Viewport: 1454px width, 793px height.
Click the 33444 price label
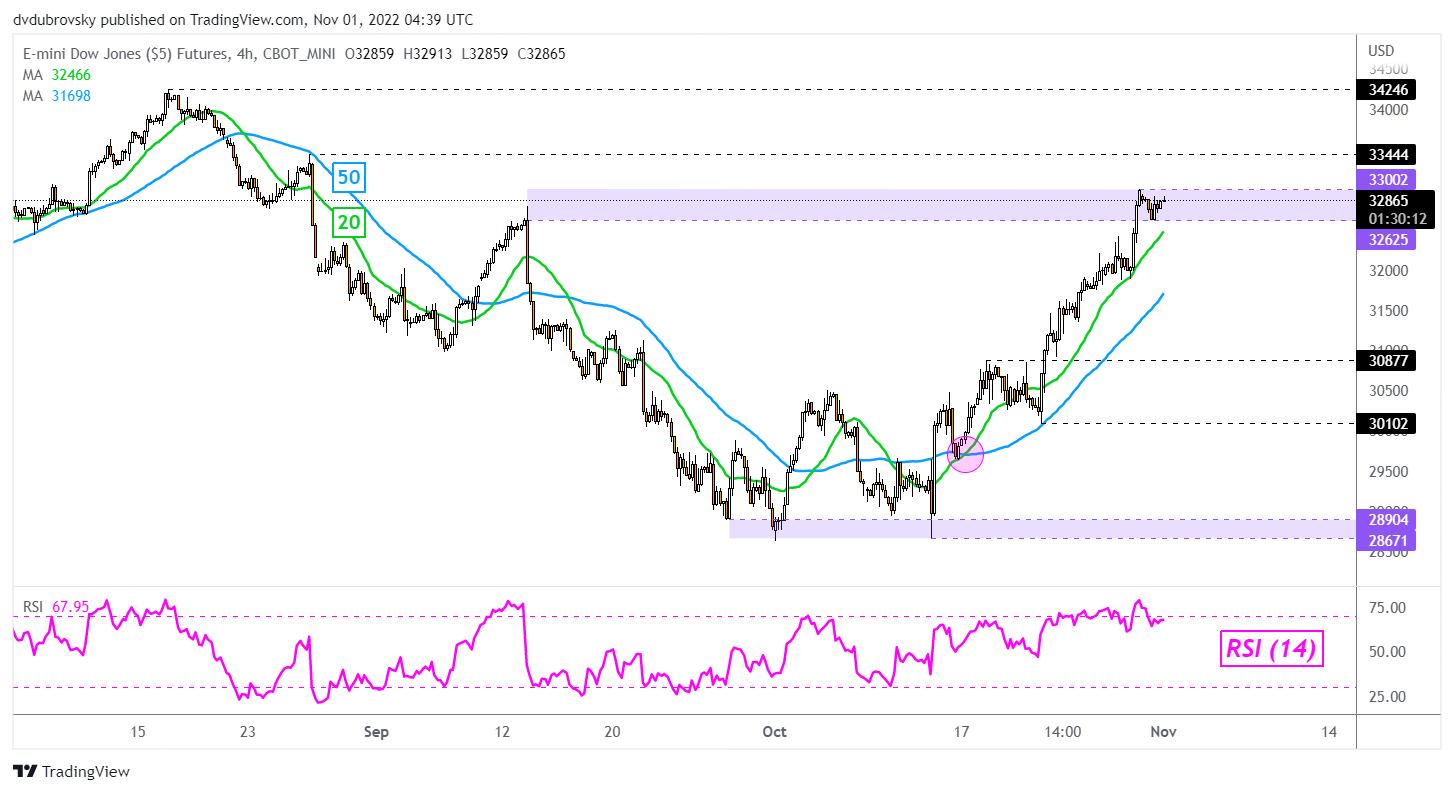pos(1386,154)
